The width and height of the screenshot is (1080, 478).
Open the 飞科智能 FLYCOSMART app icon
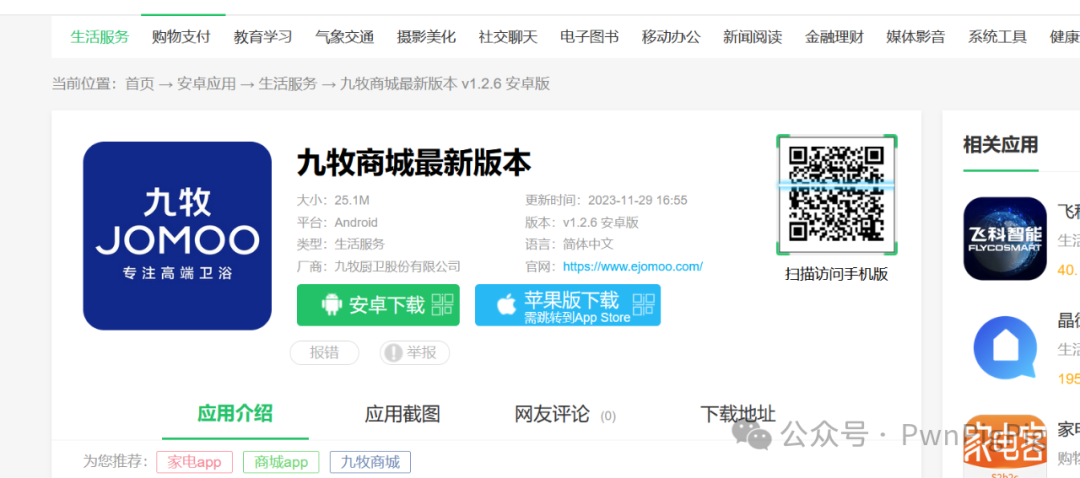pos(1005,238)
